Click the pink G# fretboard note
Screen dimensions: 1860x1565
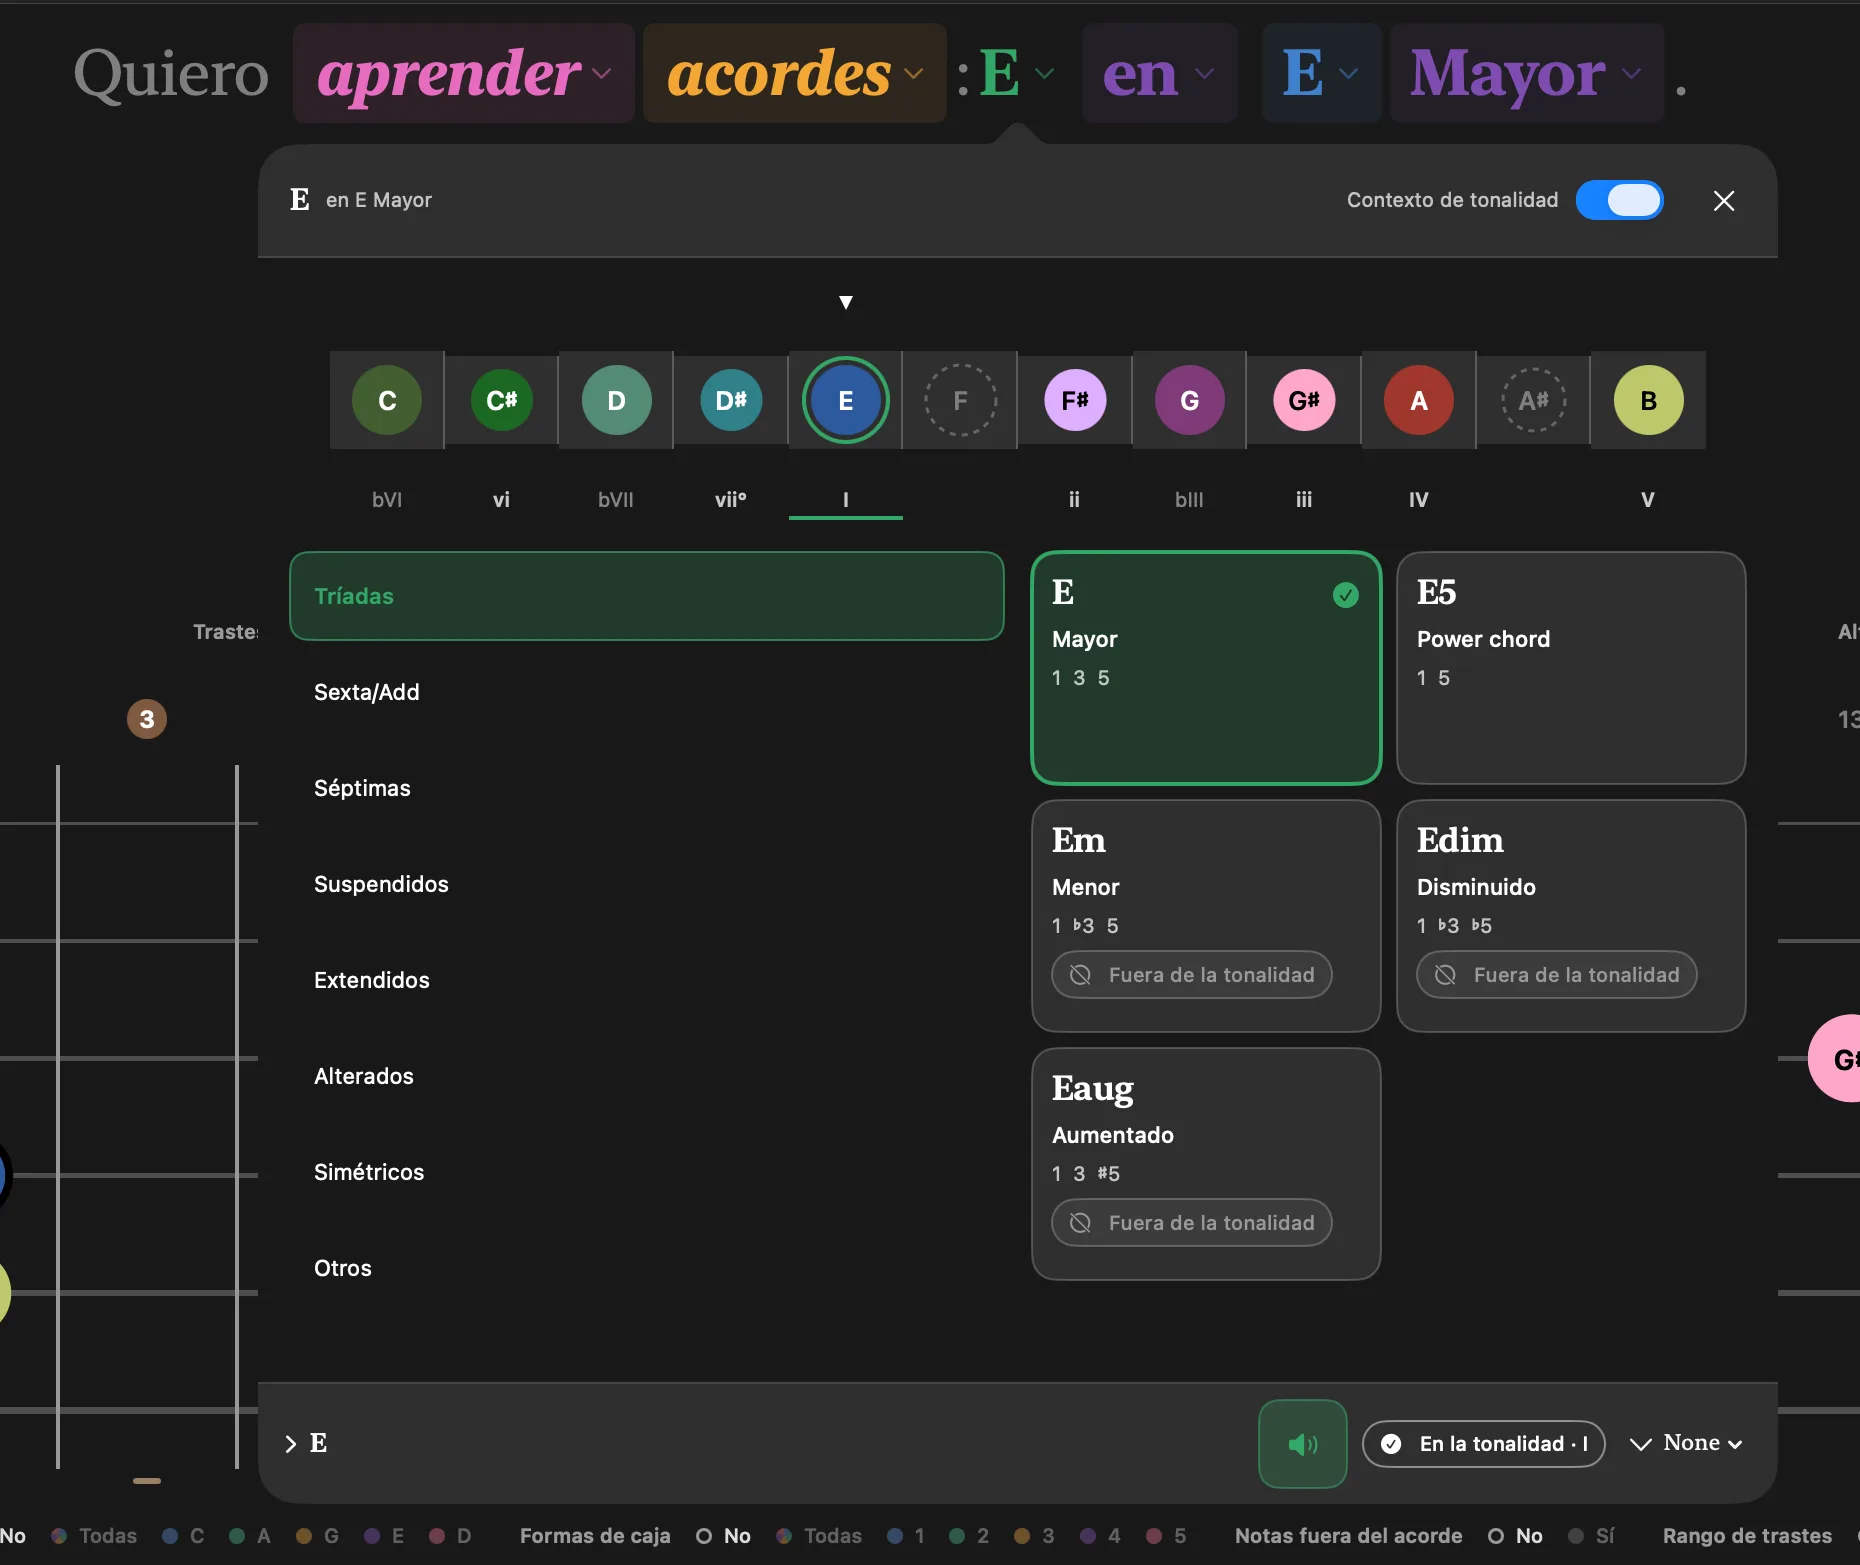(x=1836, y=1058)
